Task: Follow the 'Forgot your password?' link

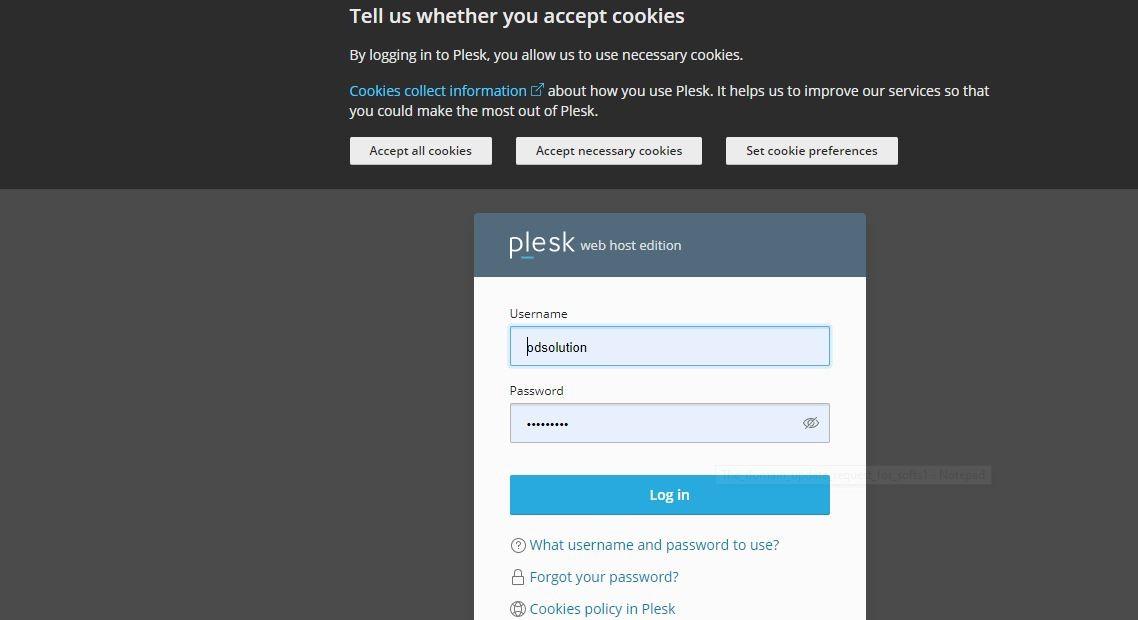Action: tap(604, 577)
